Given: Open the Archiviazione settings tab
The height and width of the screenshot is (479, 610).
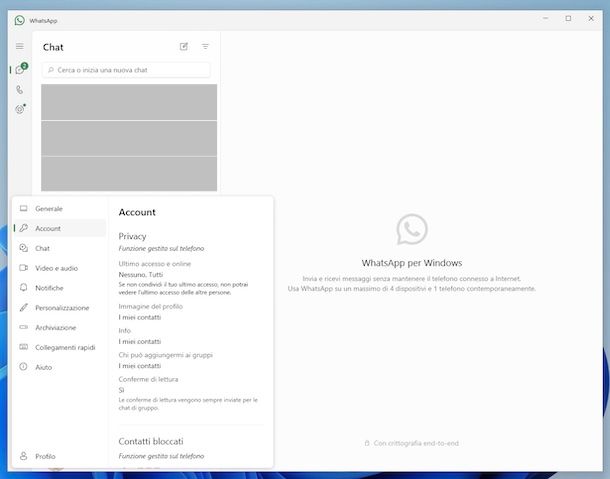Looking at the screenshot, I should coord(60,328).
